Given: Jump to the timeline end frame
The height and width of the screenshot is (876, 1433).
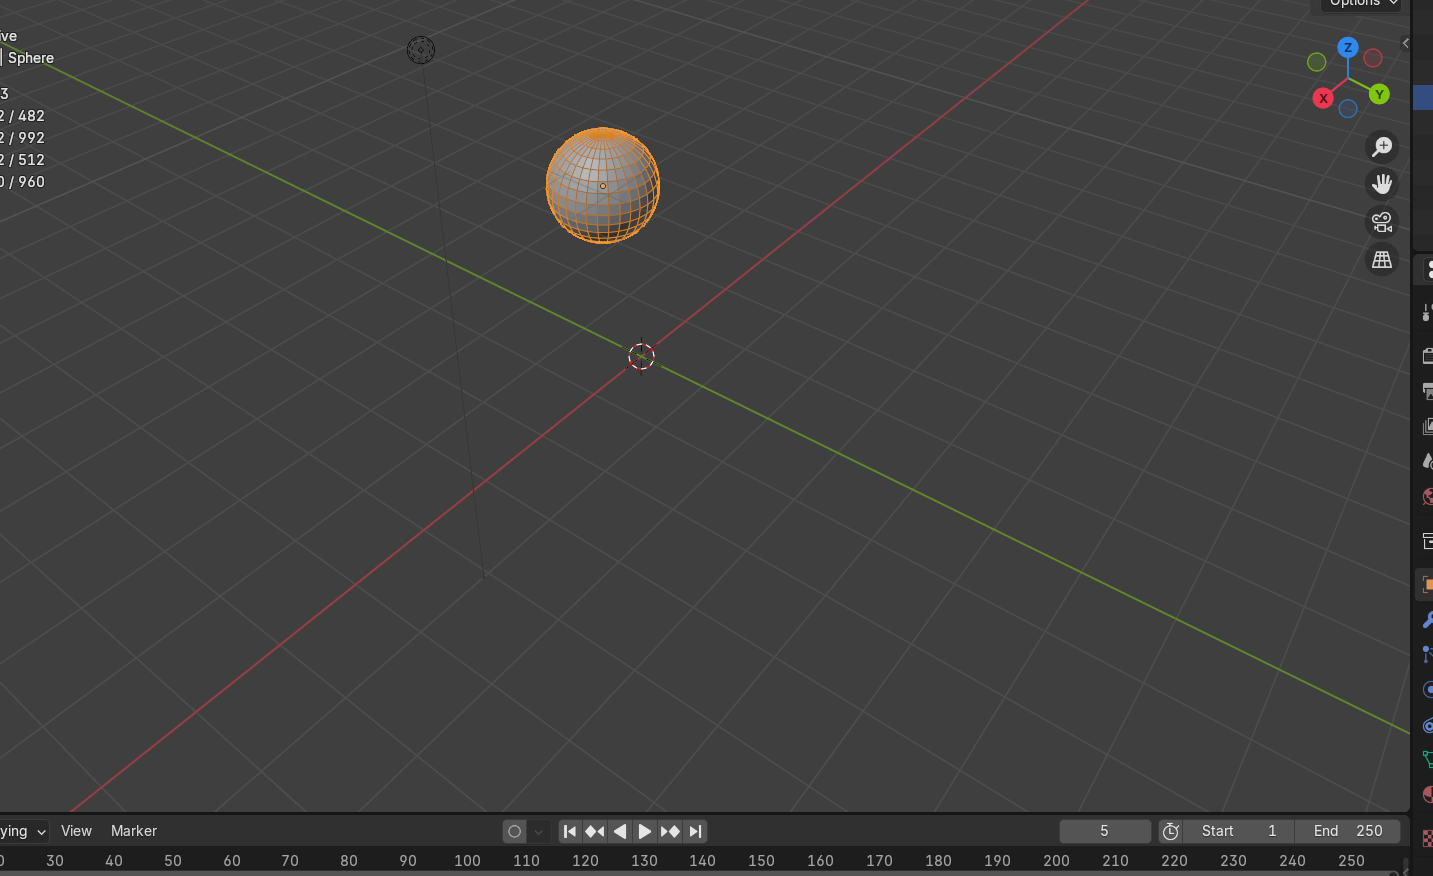Looking at the screenshot, I should (695, 831).
